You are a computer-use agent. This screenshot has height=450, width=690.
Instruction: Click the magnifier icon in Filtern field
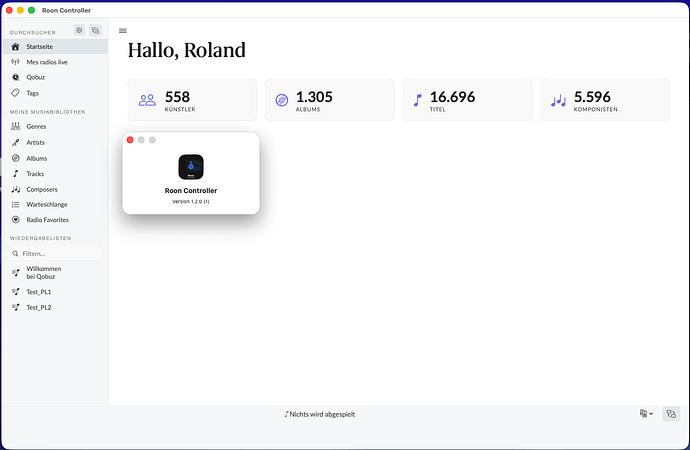(15, 253)
